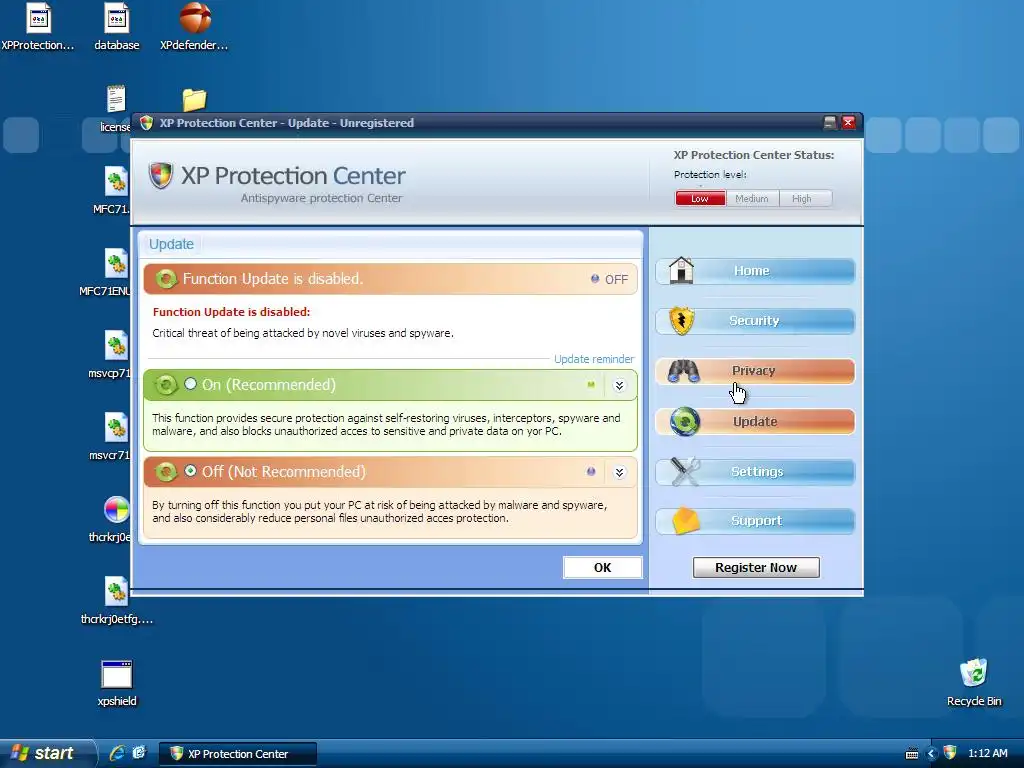Viewport: 1024px width, 768px height.
Task: Click the 'Function Update is disabled:' red text
Action: (x=231, y=312)
